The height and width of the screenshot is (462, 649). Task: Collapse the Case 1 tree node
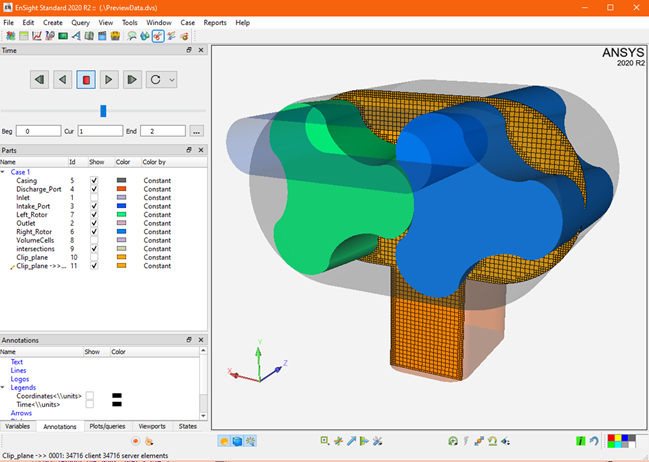(x=3, y=172)
